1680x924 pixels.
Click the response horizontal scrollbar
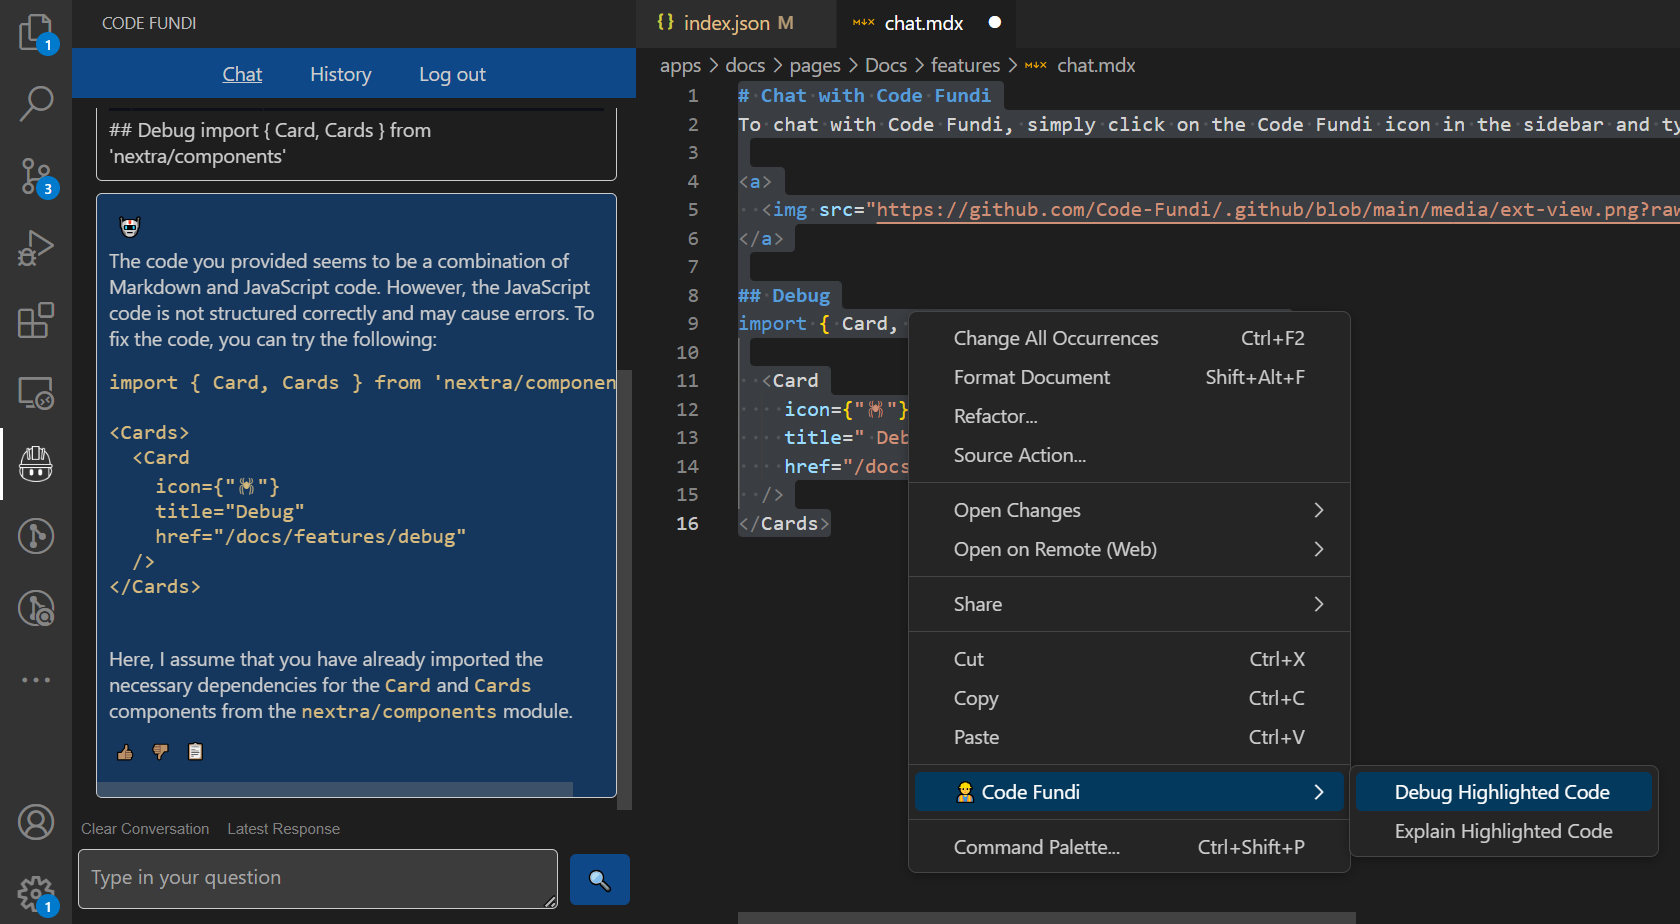(x=335, y=789)
